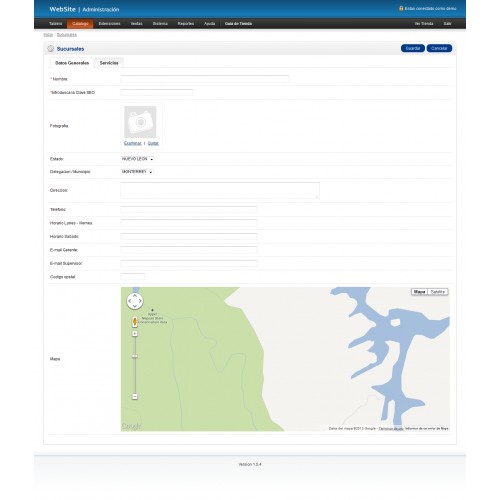The height and width of the screenshot is (500, 500).
Task: Switch map to Mapa view
Action: pos(419,292)
